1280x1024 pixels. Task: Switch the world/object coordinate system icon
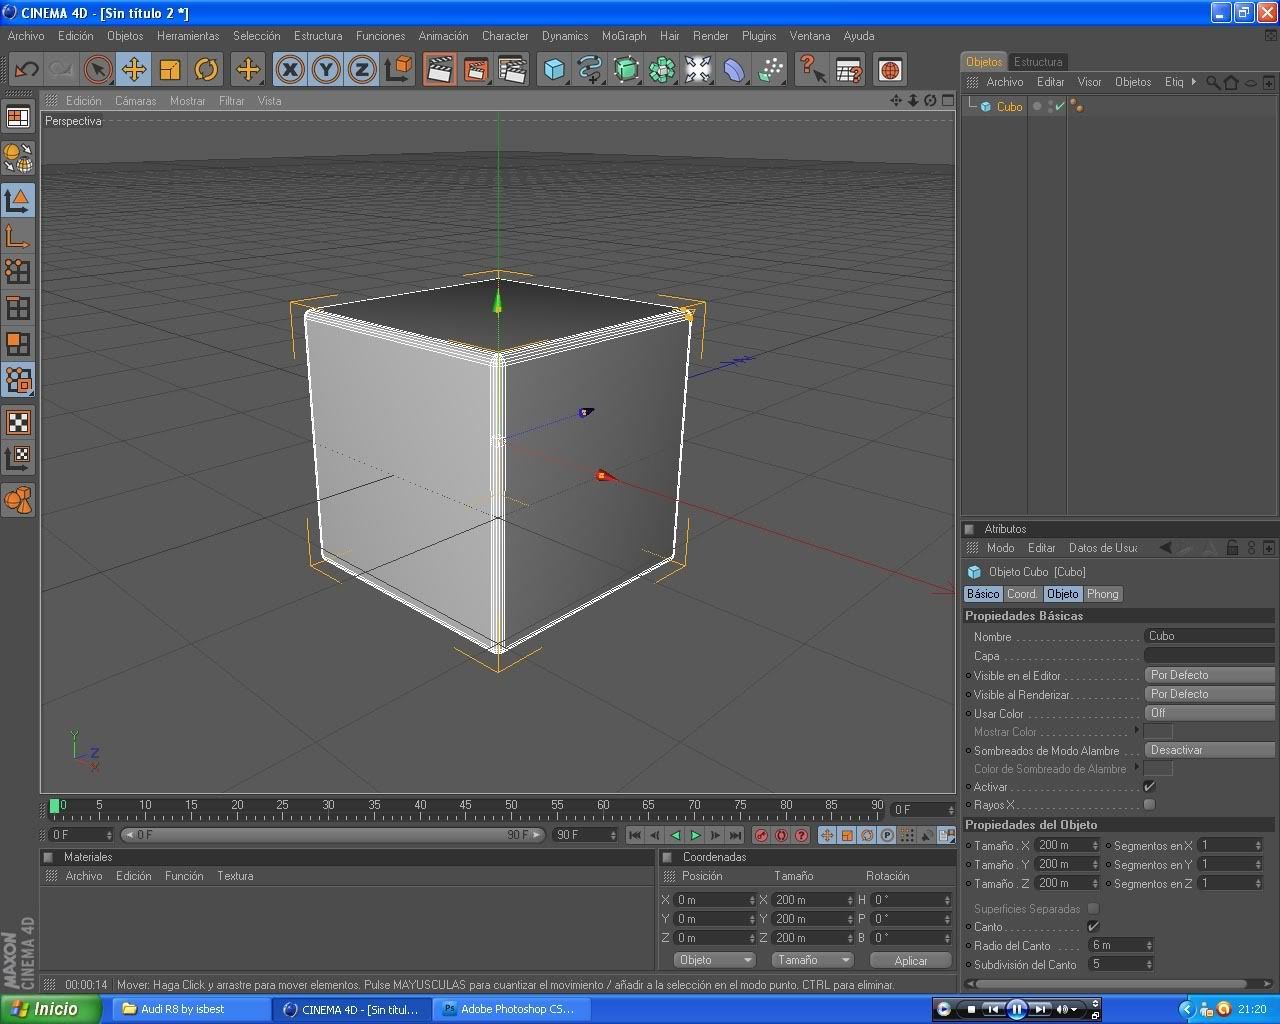point(398,69)
